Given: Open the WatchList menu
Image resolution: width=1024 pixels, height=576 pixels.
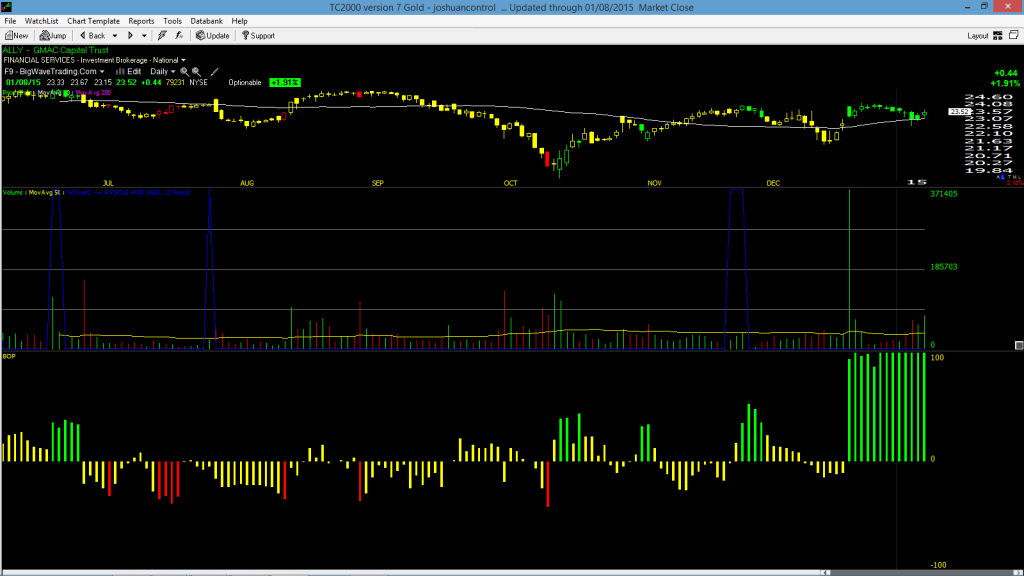Looking at the screenshot, I should tap(41, 21).
